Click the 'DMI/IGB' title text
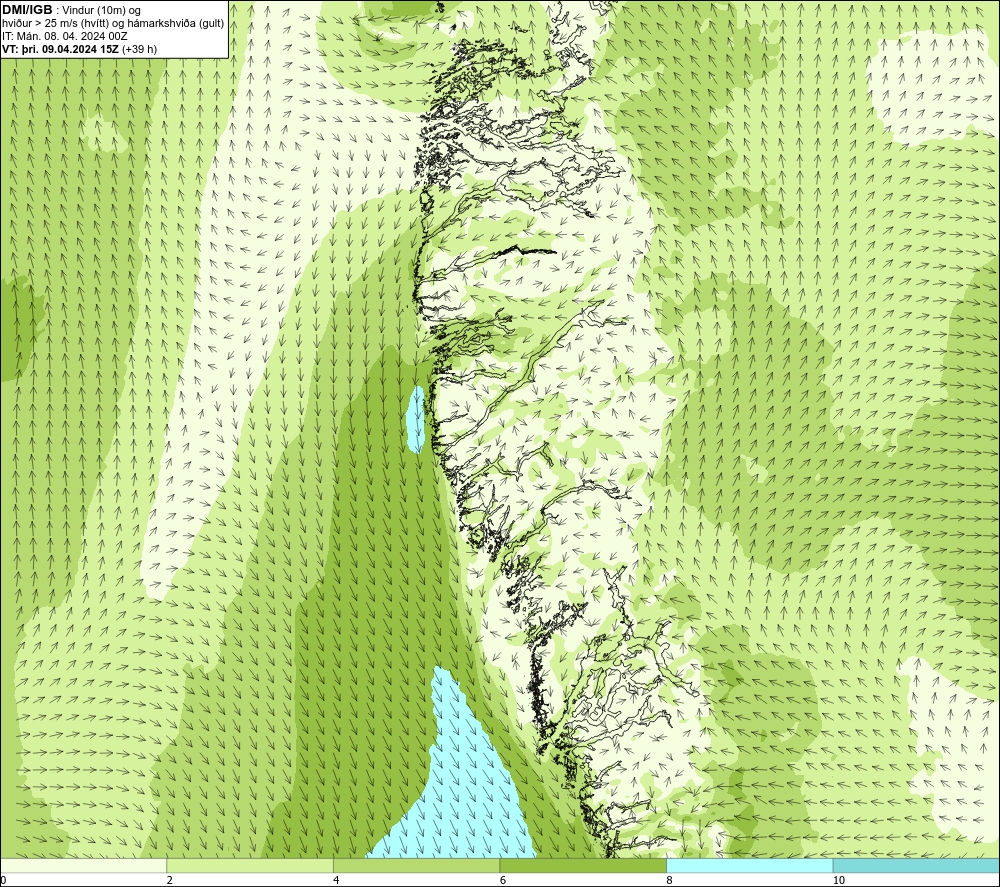Image resolution: width=1000 pixels, height=887 pixels. [x=27, y=10]
